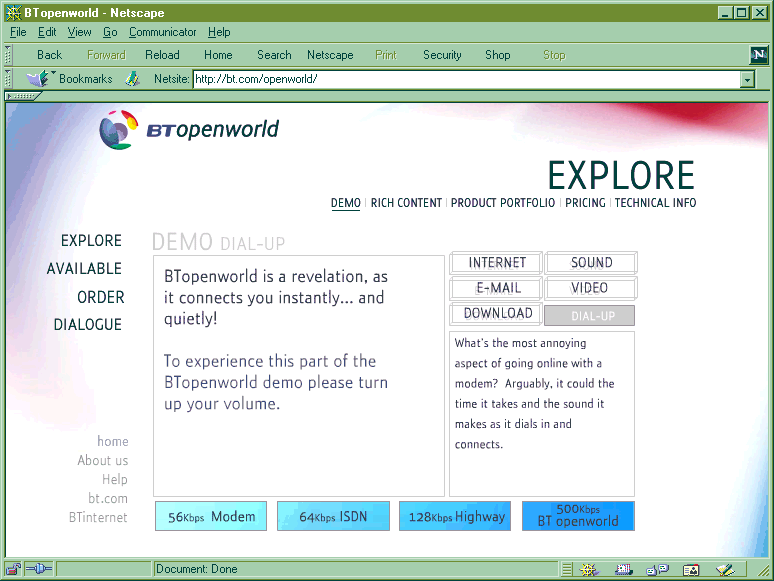Viewport: 774px width, 581px height.
Task: Click the DOWNLOAD demo button
Action: 496,314
